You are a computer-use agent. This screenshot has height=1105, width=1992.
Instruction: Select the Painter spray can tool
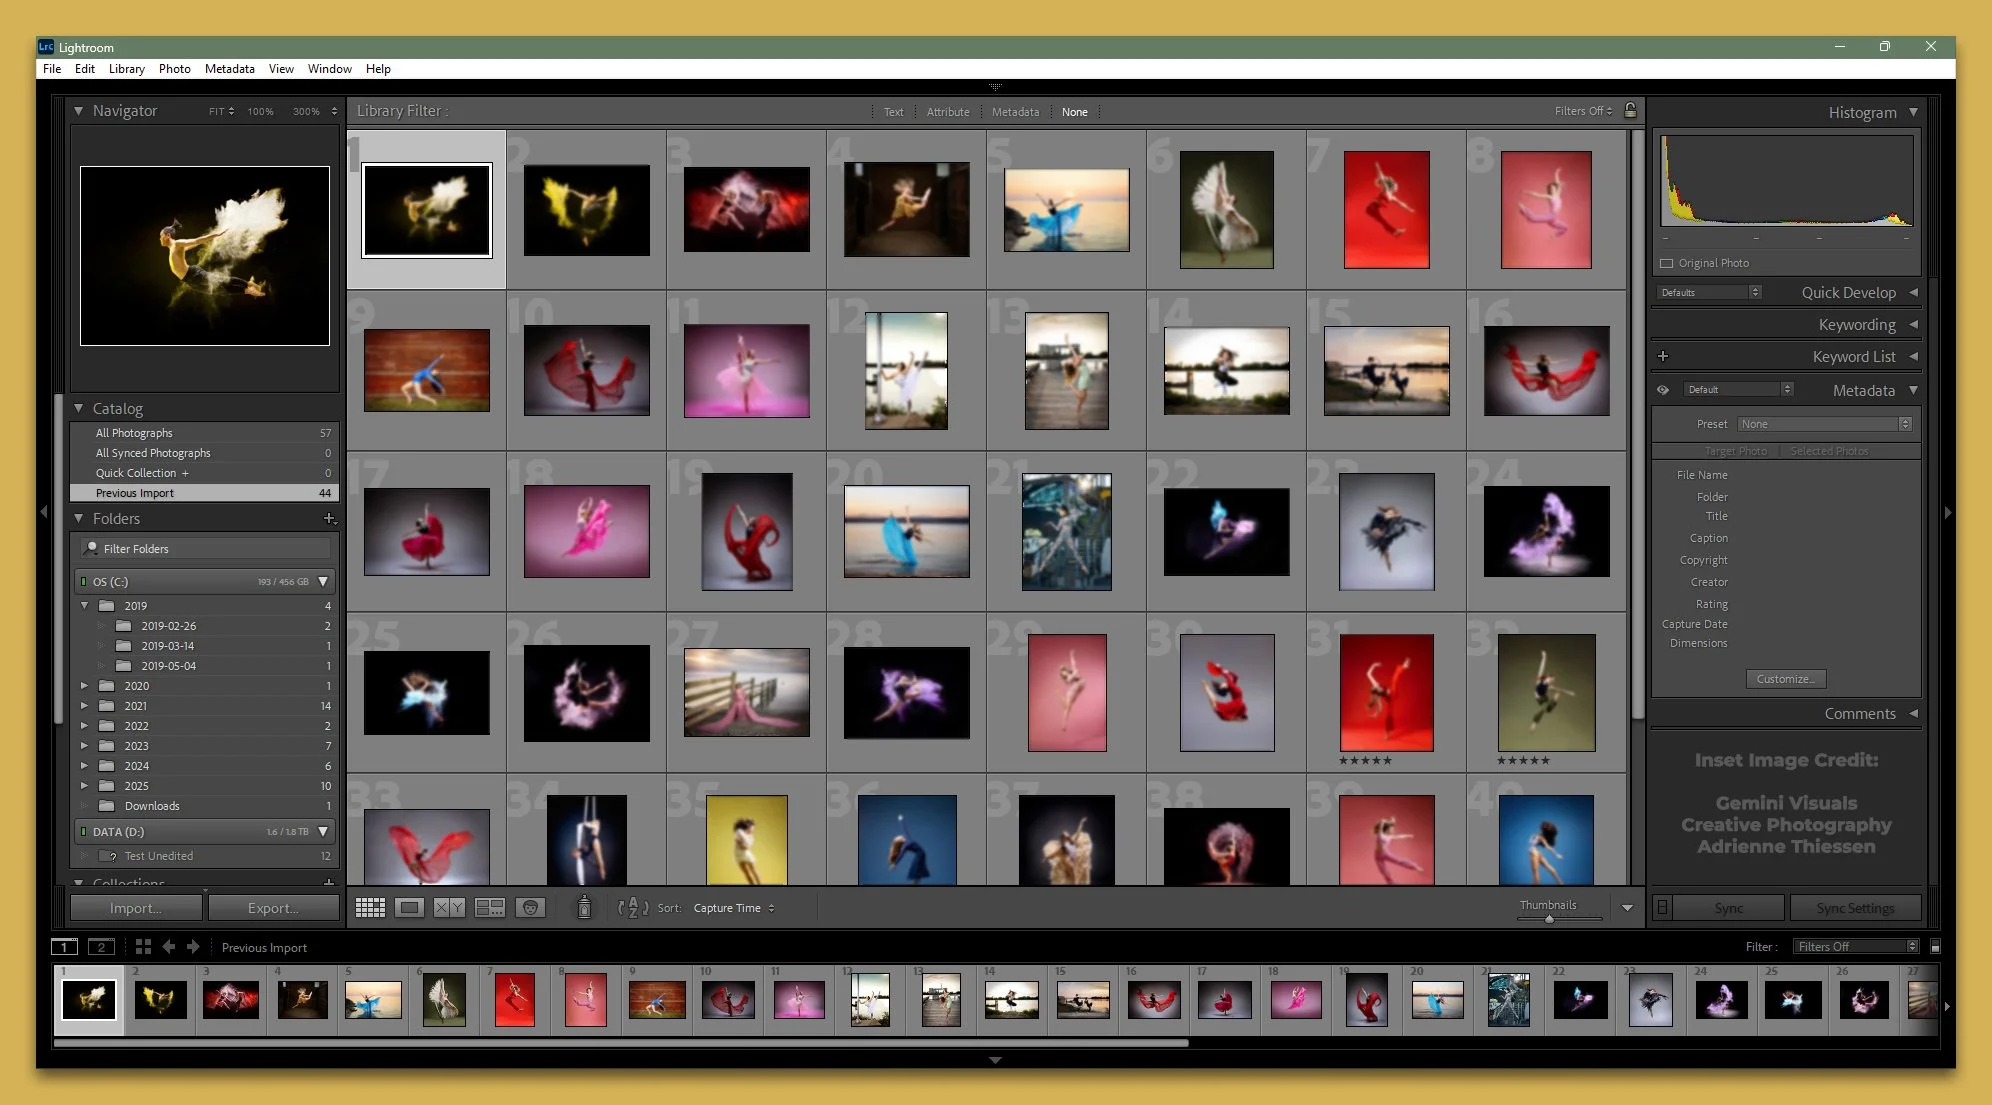[584, 907]
